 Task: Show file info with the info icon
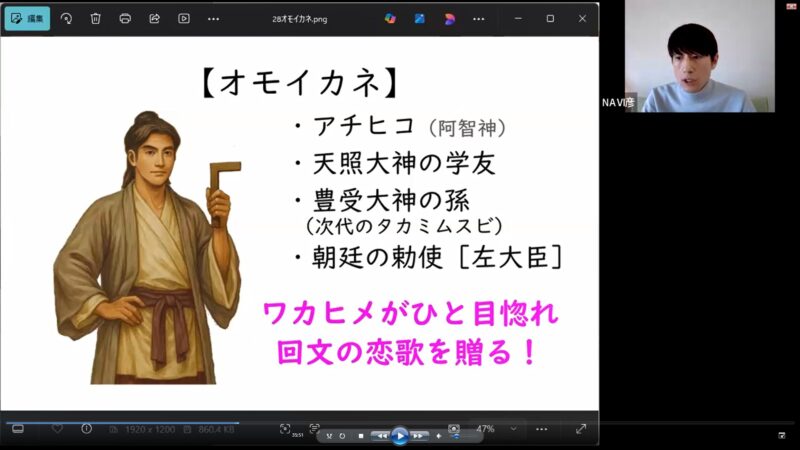[86, 429]
